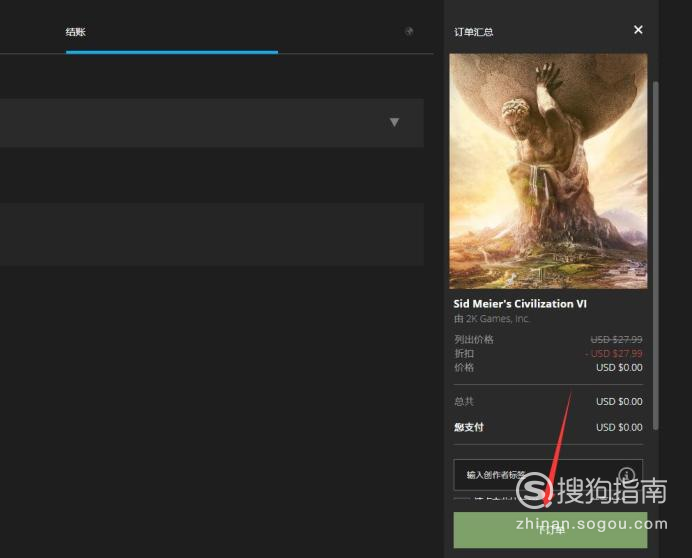Screen dimensions: 692x558
Task: Click the 输入创作者标签 creator tag field
Action: 548,475
